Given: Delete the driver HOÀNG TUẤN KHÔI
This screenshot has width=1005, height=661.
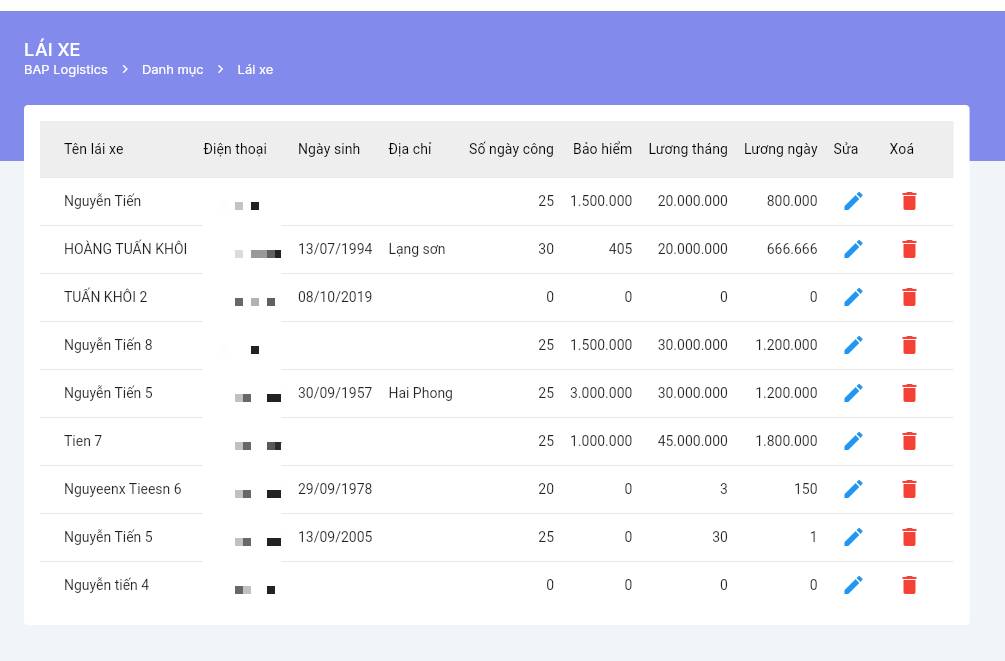Looking at the screenshot, I should (909, 249).
